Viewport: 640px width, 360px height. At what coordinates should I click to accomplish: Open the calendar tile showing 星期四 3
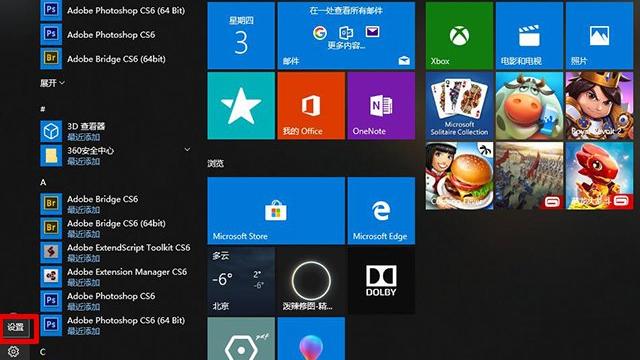click(241, 36)
